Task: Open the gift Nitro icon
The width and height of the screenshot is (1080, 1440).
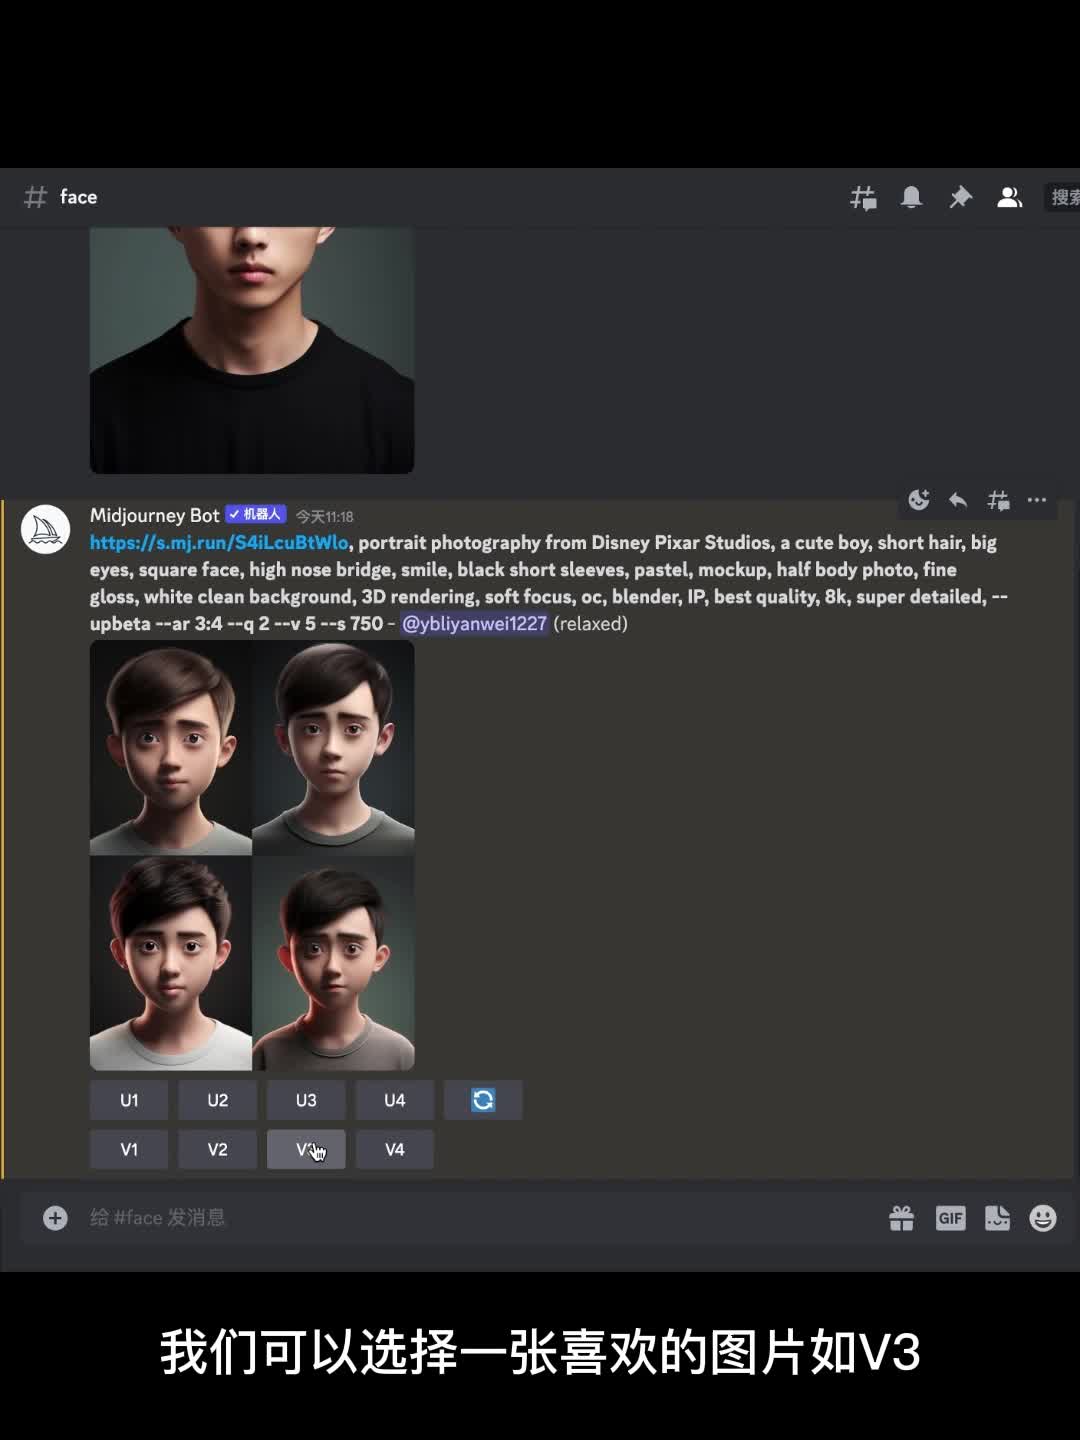Action: coord(901,1218)
